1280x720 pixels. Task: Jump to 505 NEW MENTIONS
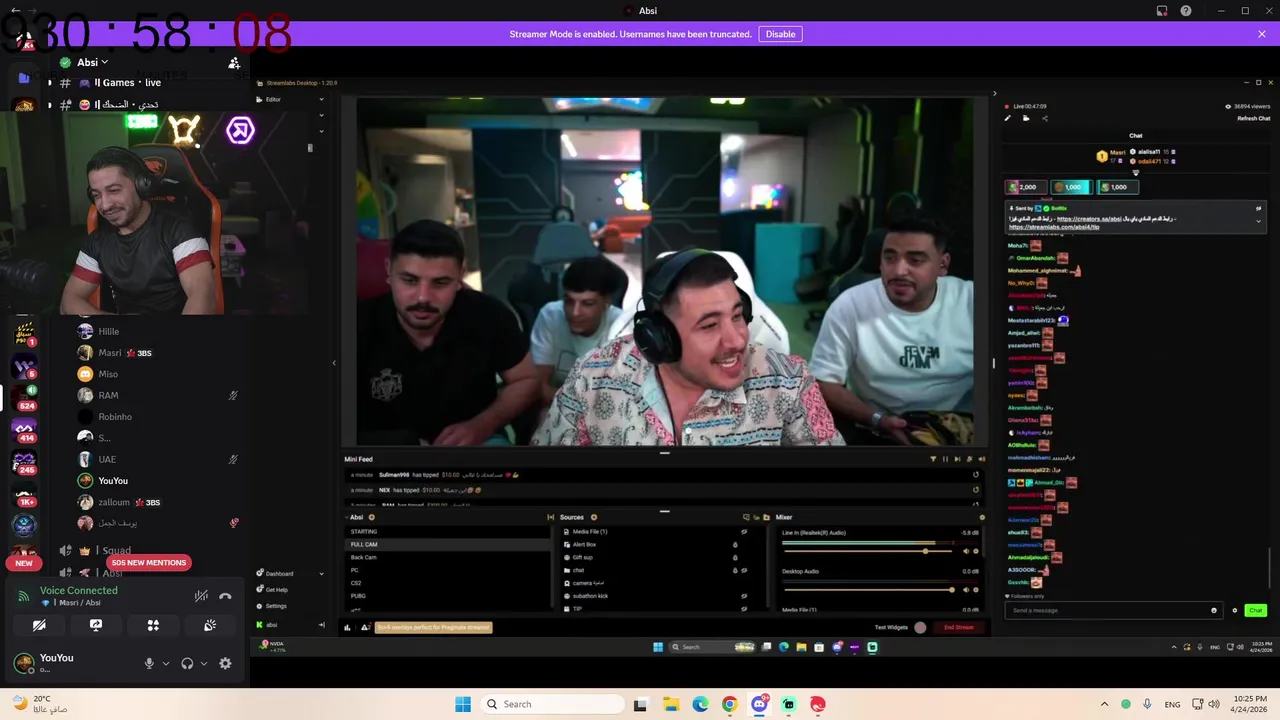pos(149,562)
